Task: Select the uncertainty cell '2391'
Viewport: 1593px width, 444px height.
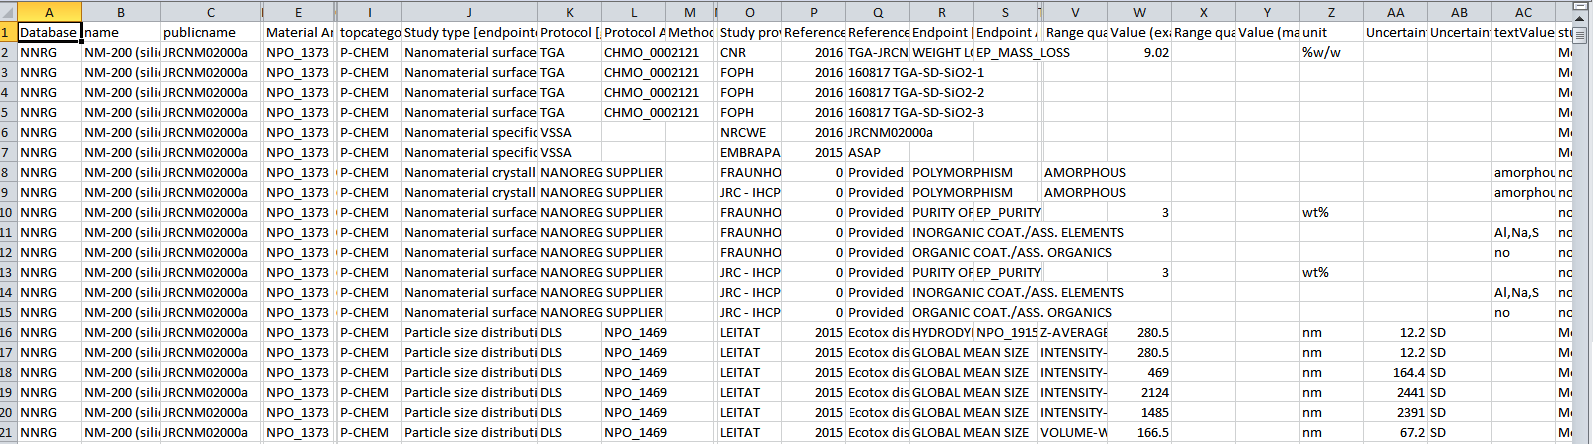Action: pos(1396,412)
